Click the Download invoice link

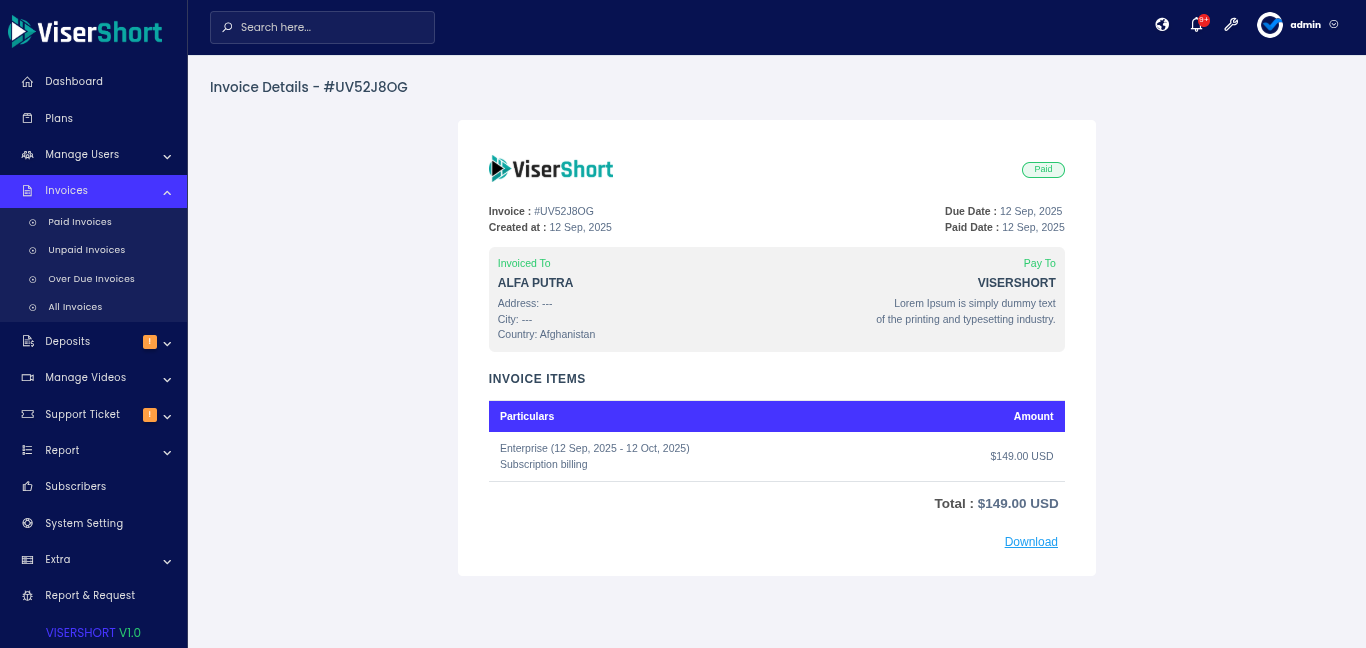pyautogui.click(x=1031, y=542)
